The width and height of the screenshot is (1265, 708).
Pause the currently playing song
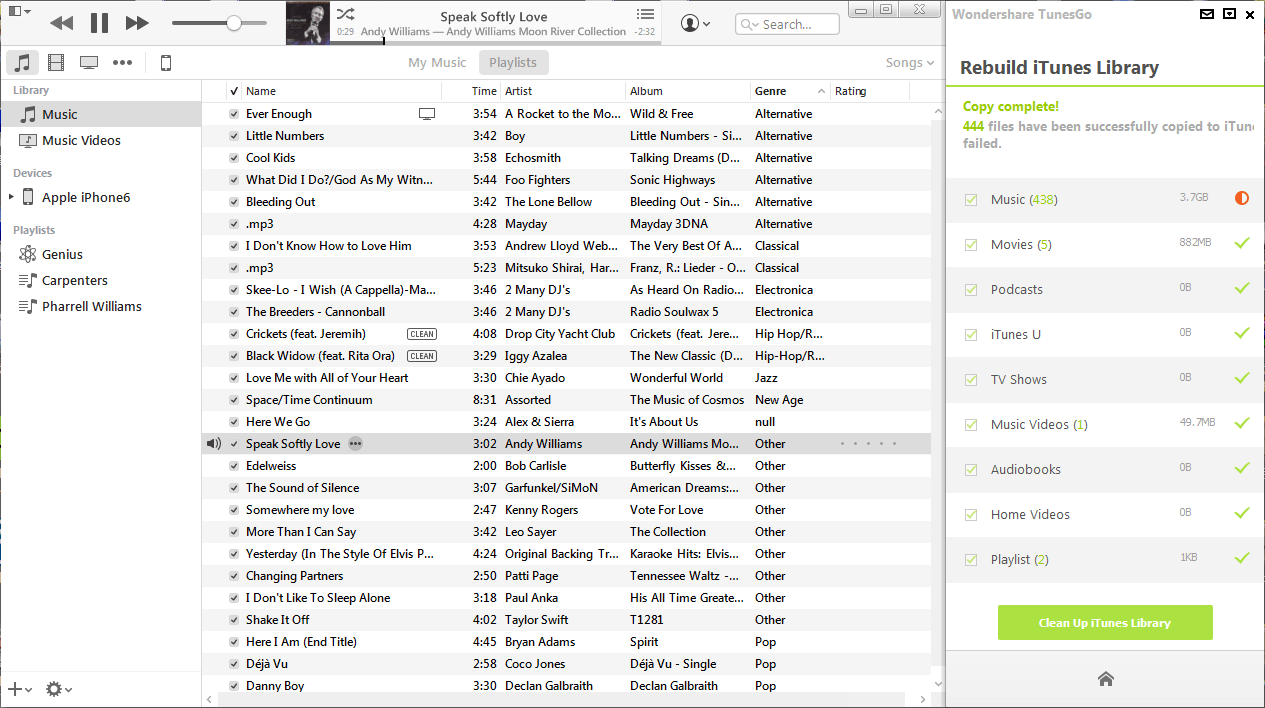pos(99,23)
